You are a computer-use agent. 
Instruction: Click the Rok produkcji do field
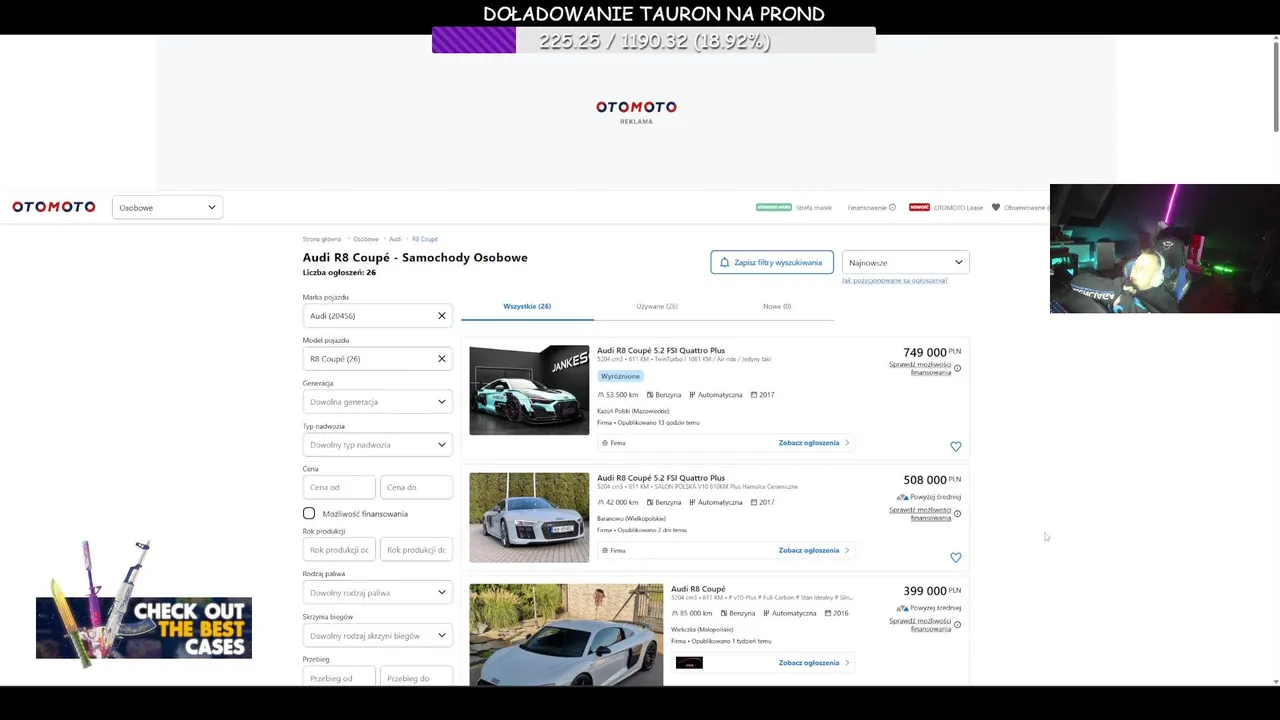click(x=416, y=550)
